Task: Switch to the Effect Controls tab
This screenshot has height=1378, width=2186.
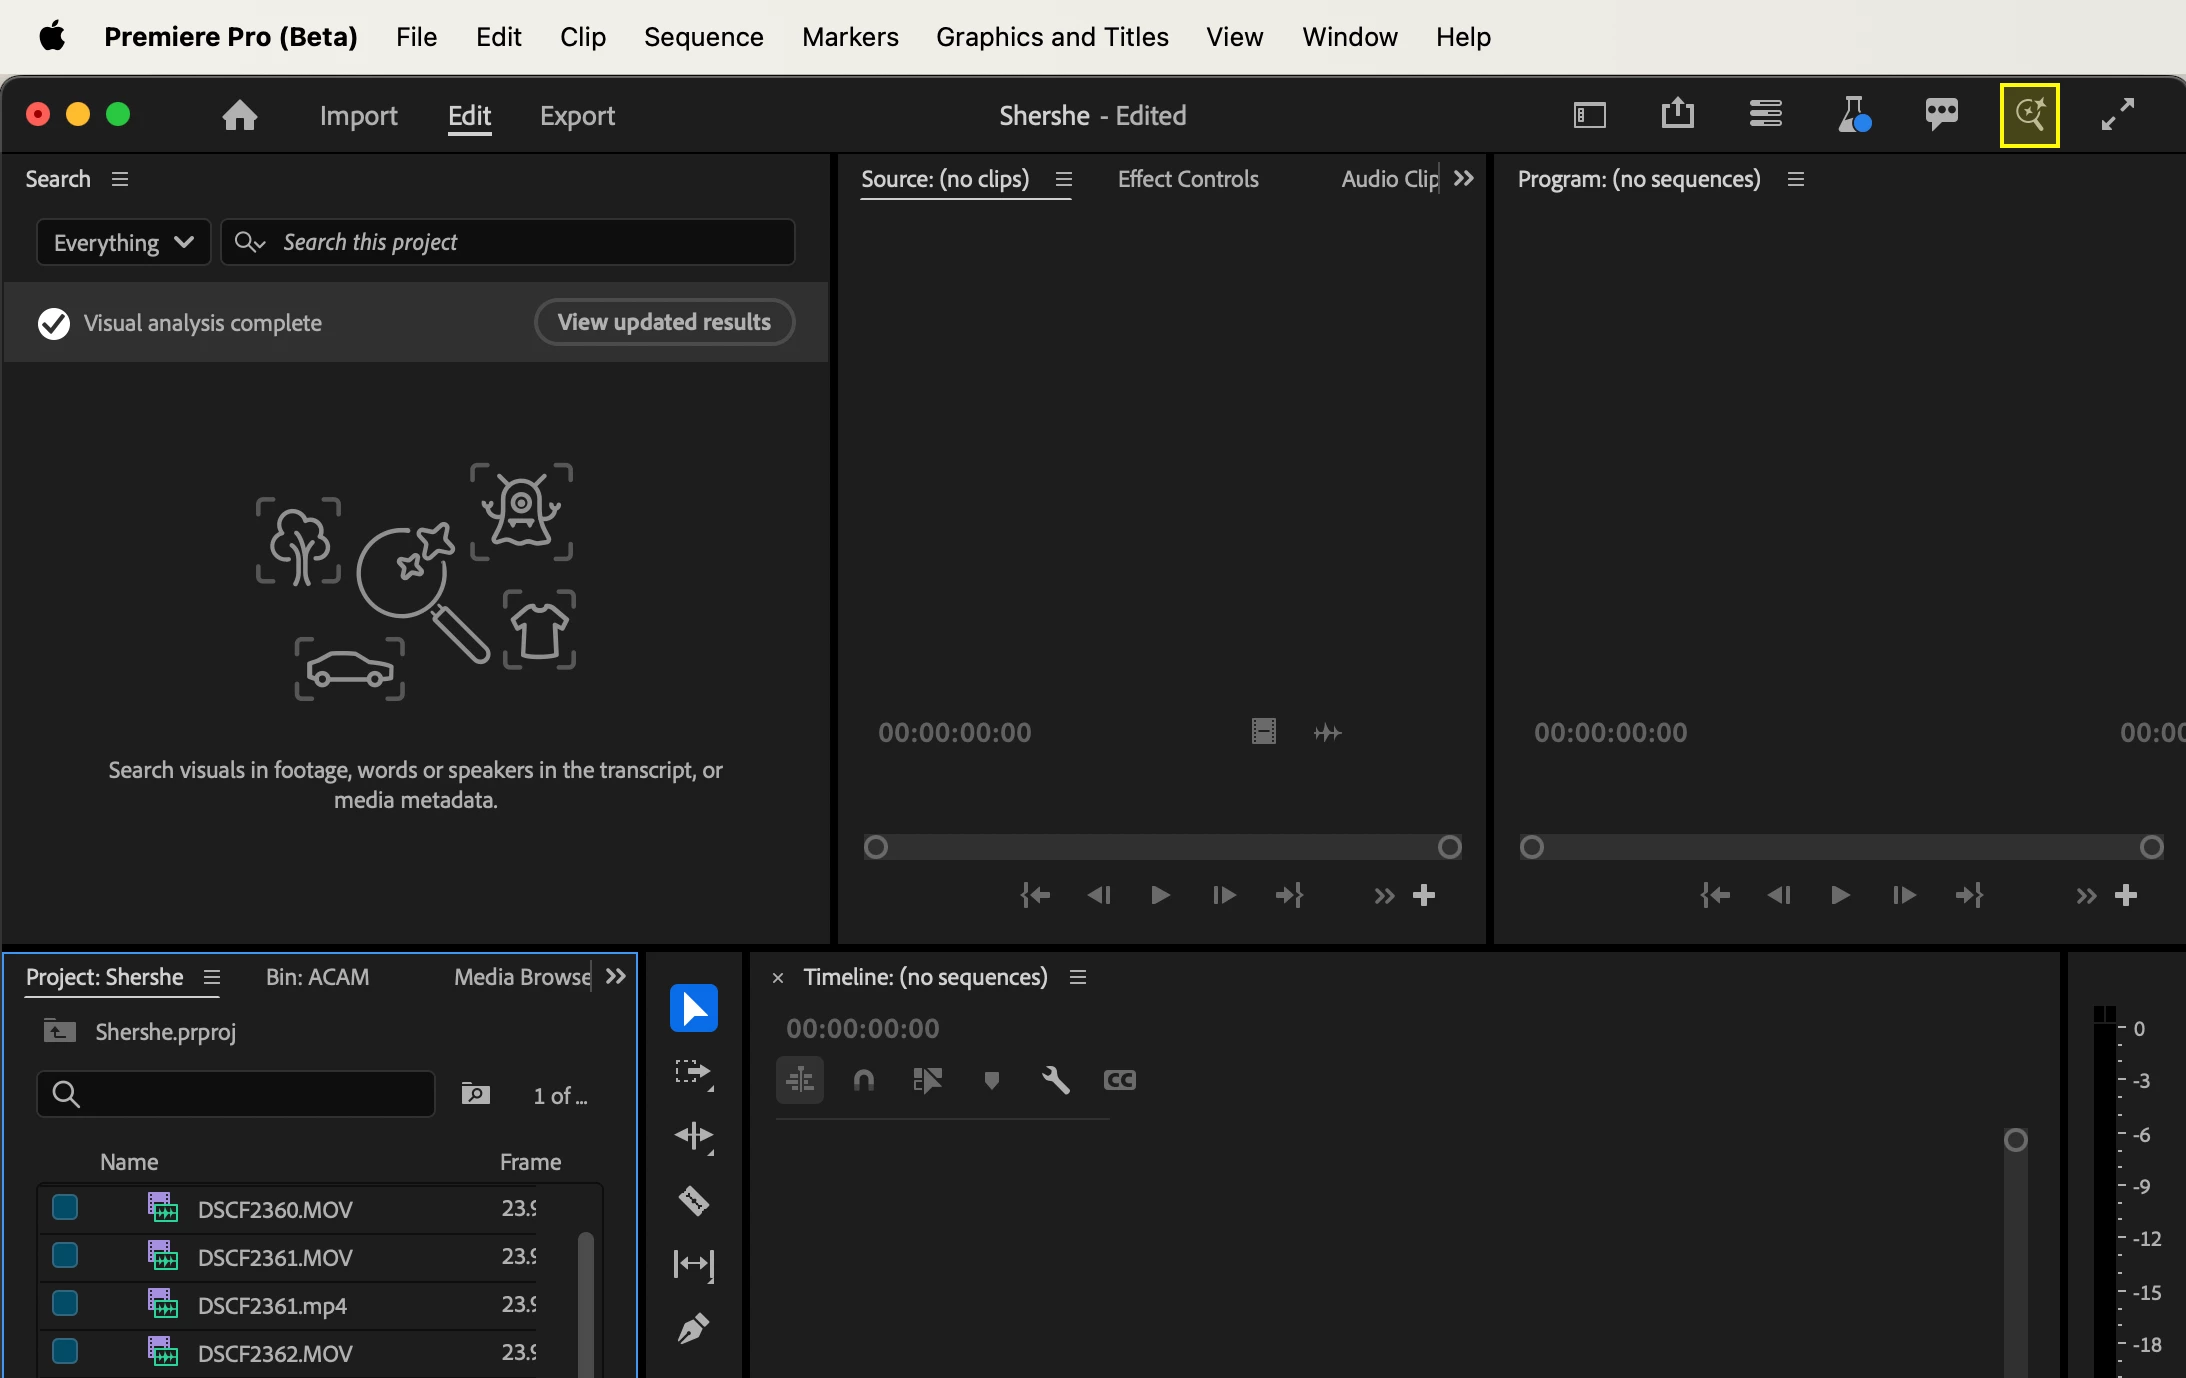Action: pyautogui.click(x=1187, y=179)
